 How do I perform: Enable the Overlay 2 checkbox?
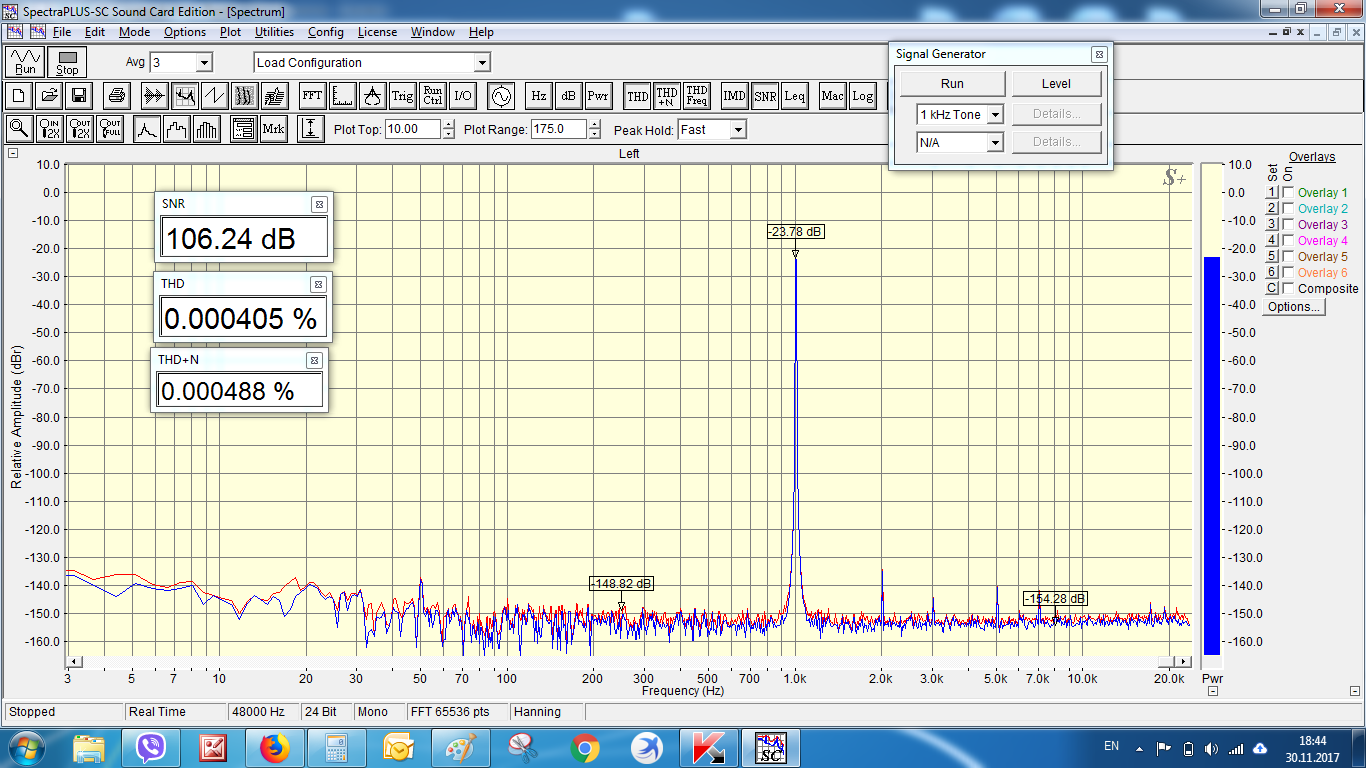pos(1288,209)
